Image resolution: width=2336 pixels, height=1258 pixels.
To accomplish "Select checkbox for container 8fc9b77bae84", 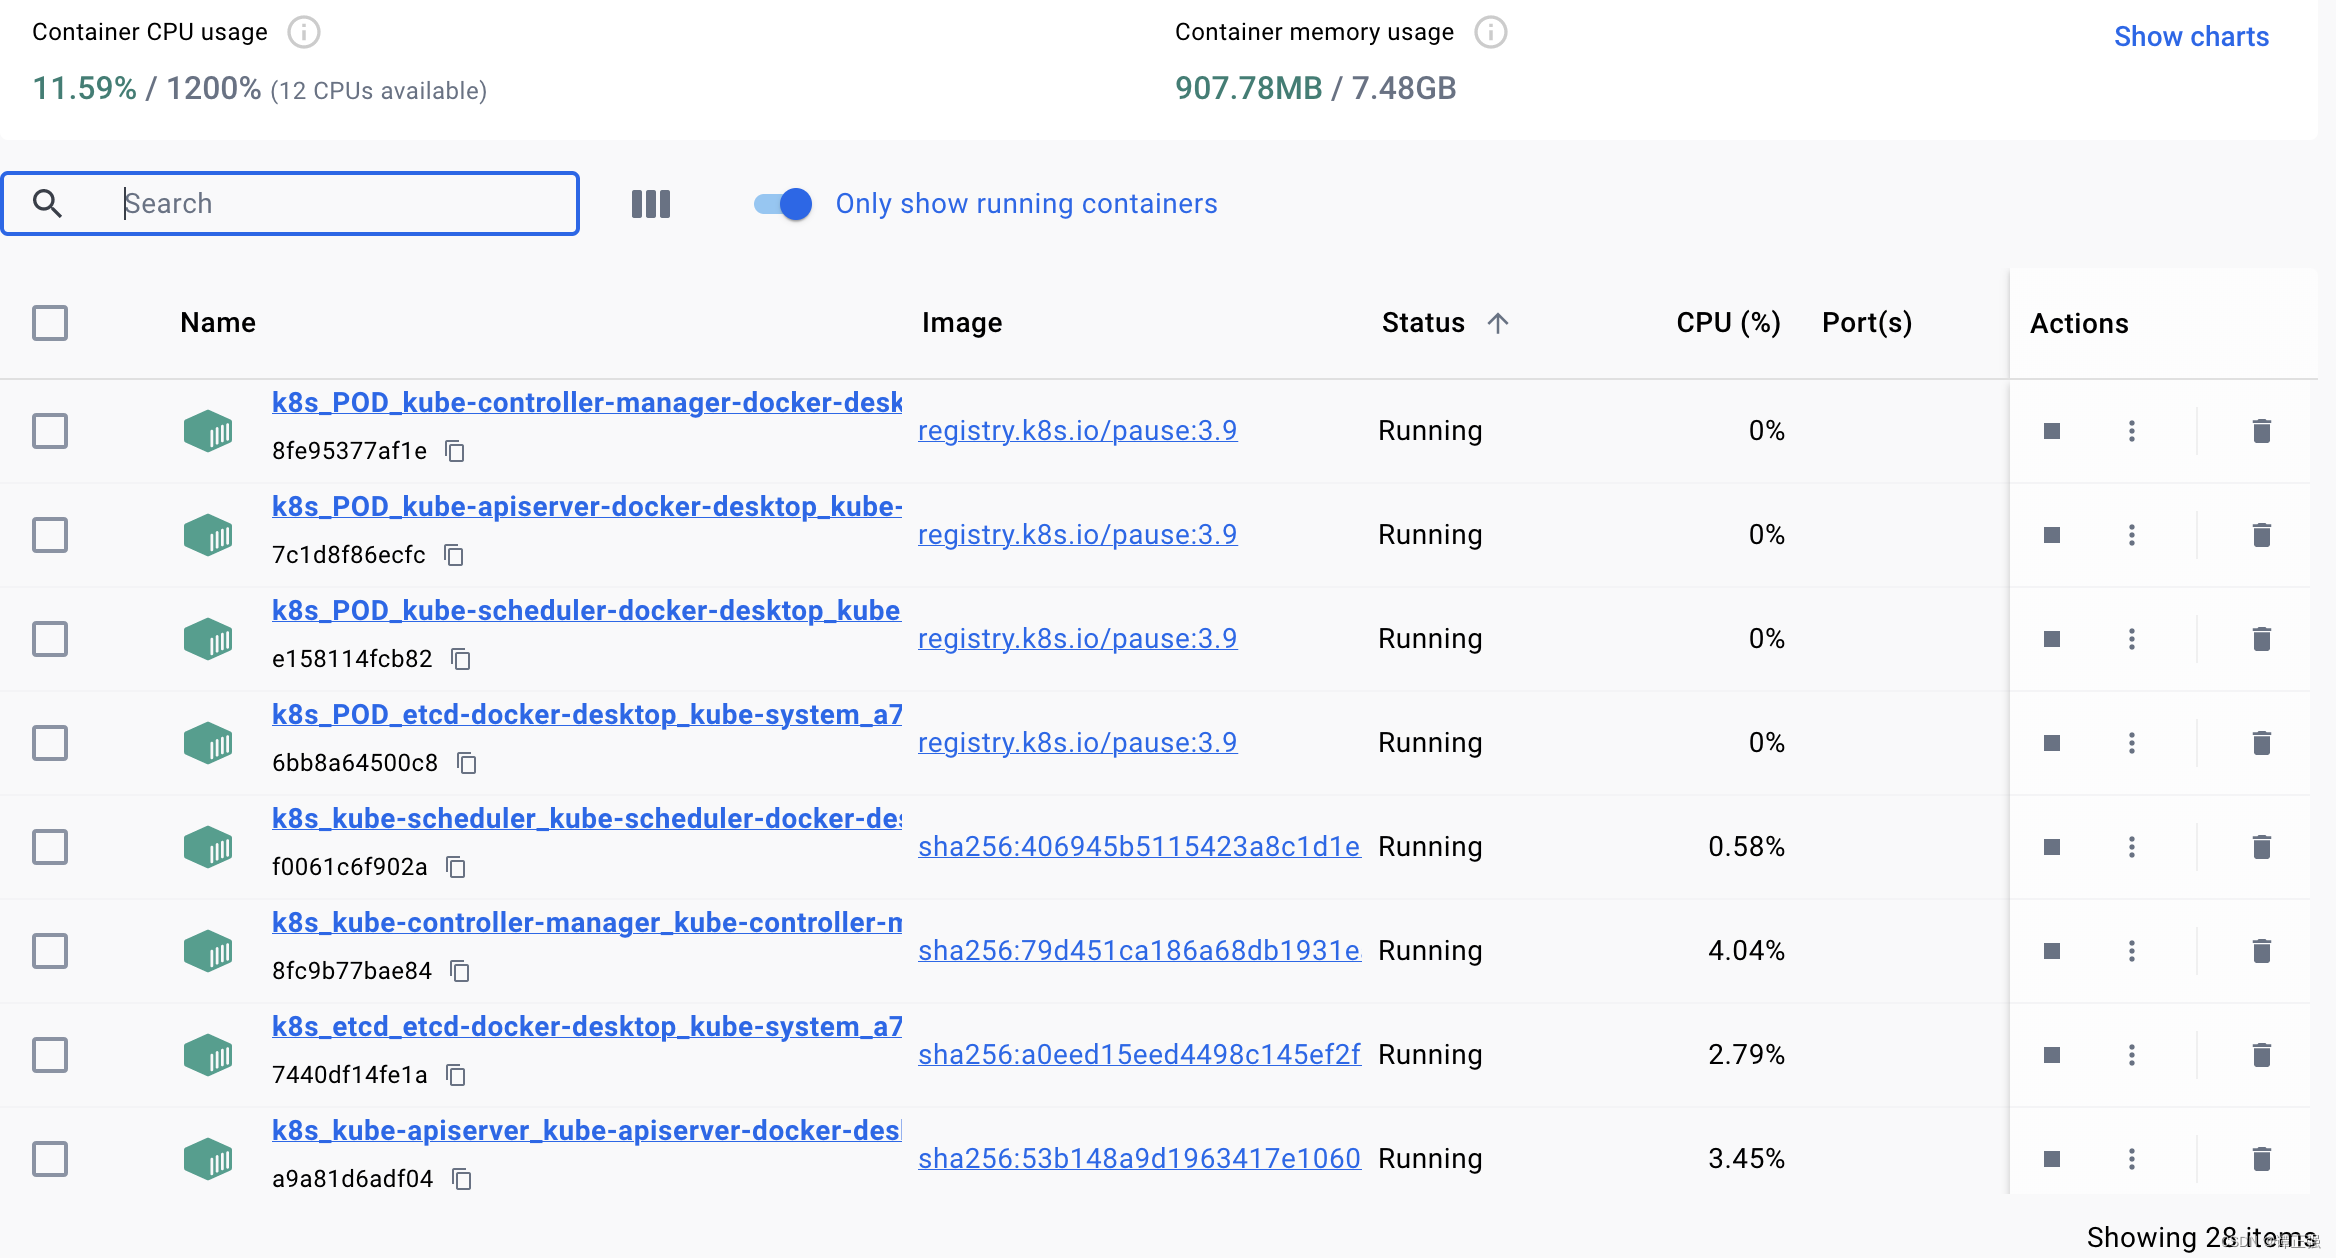I will pyautogui.click(x=50, y=951).
